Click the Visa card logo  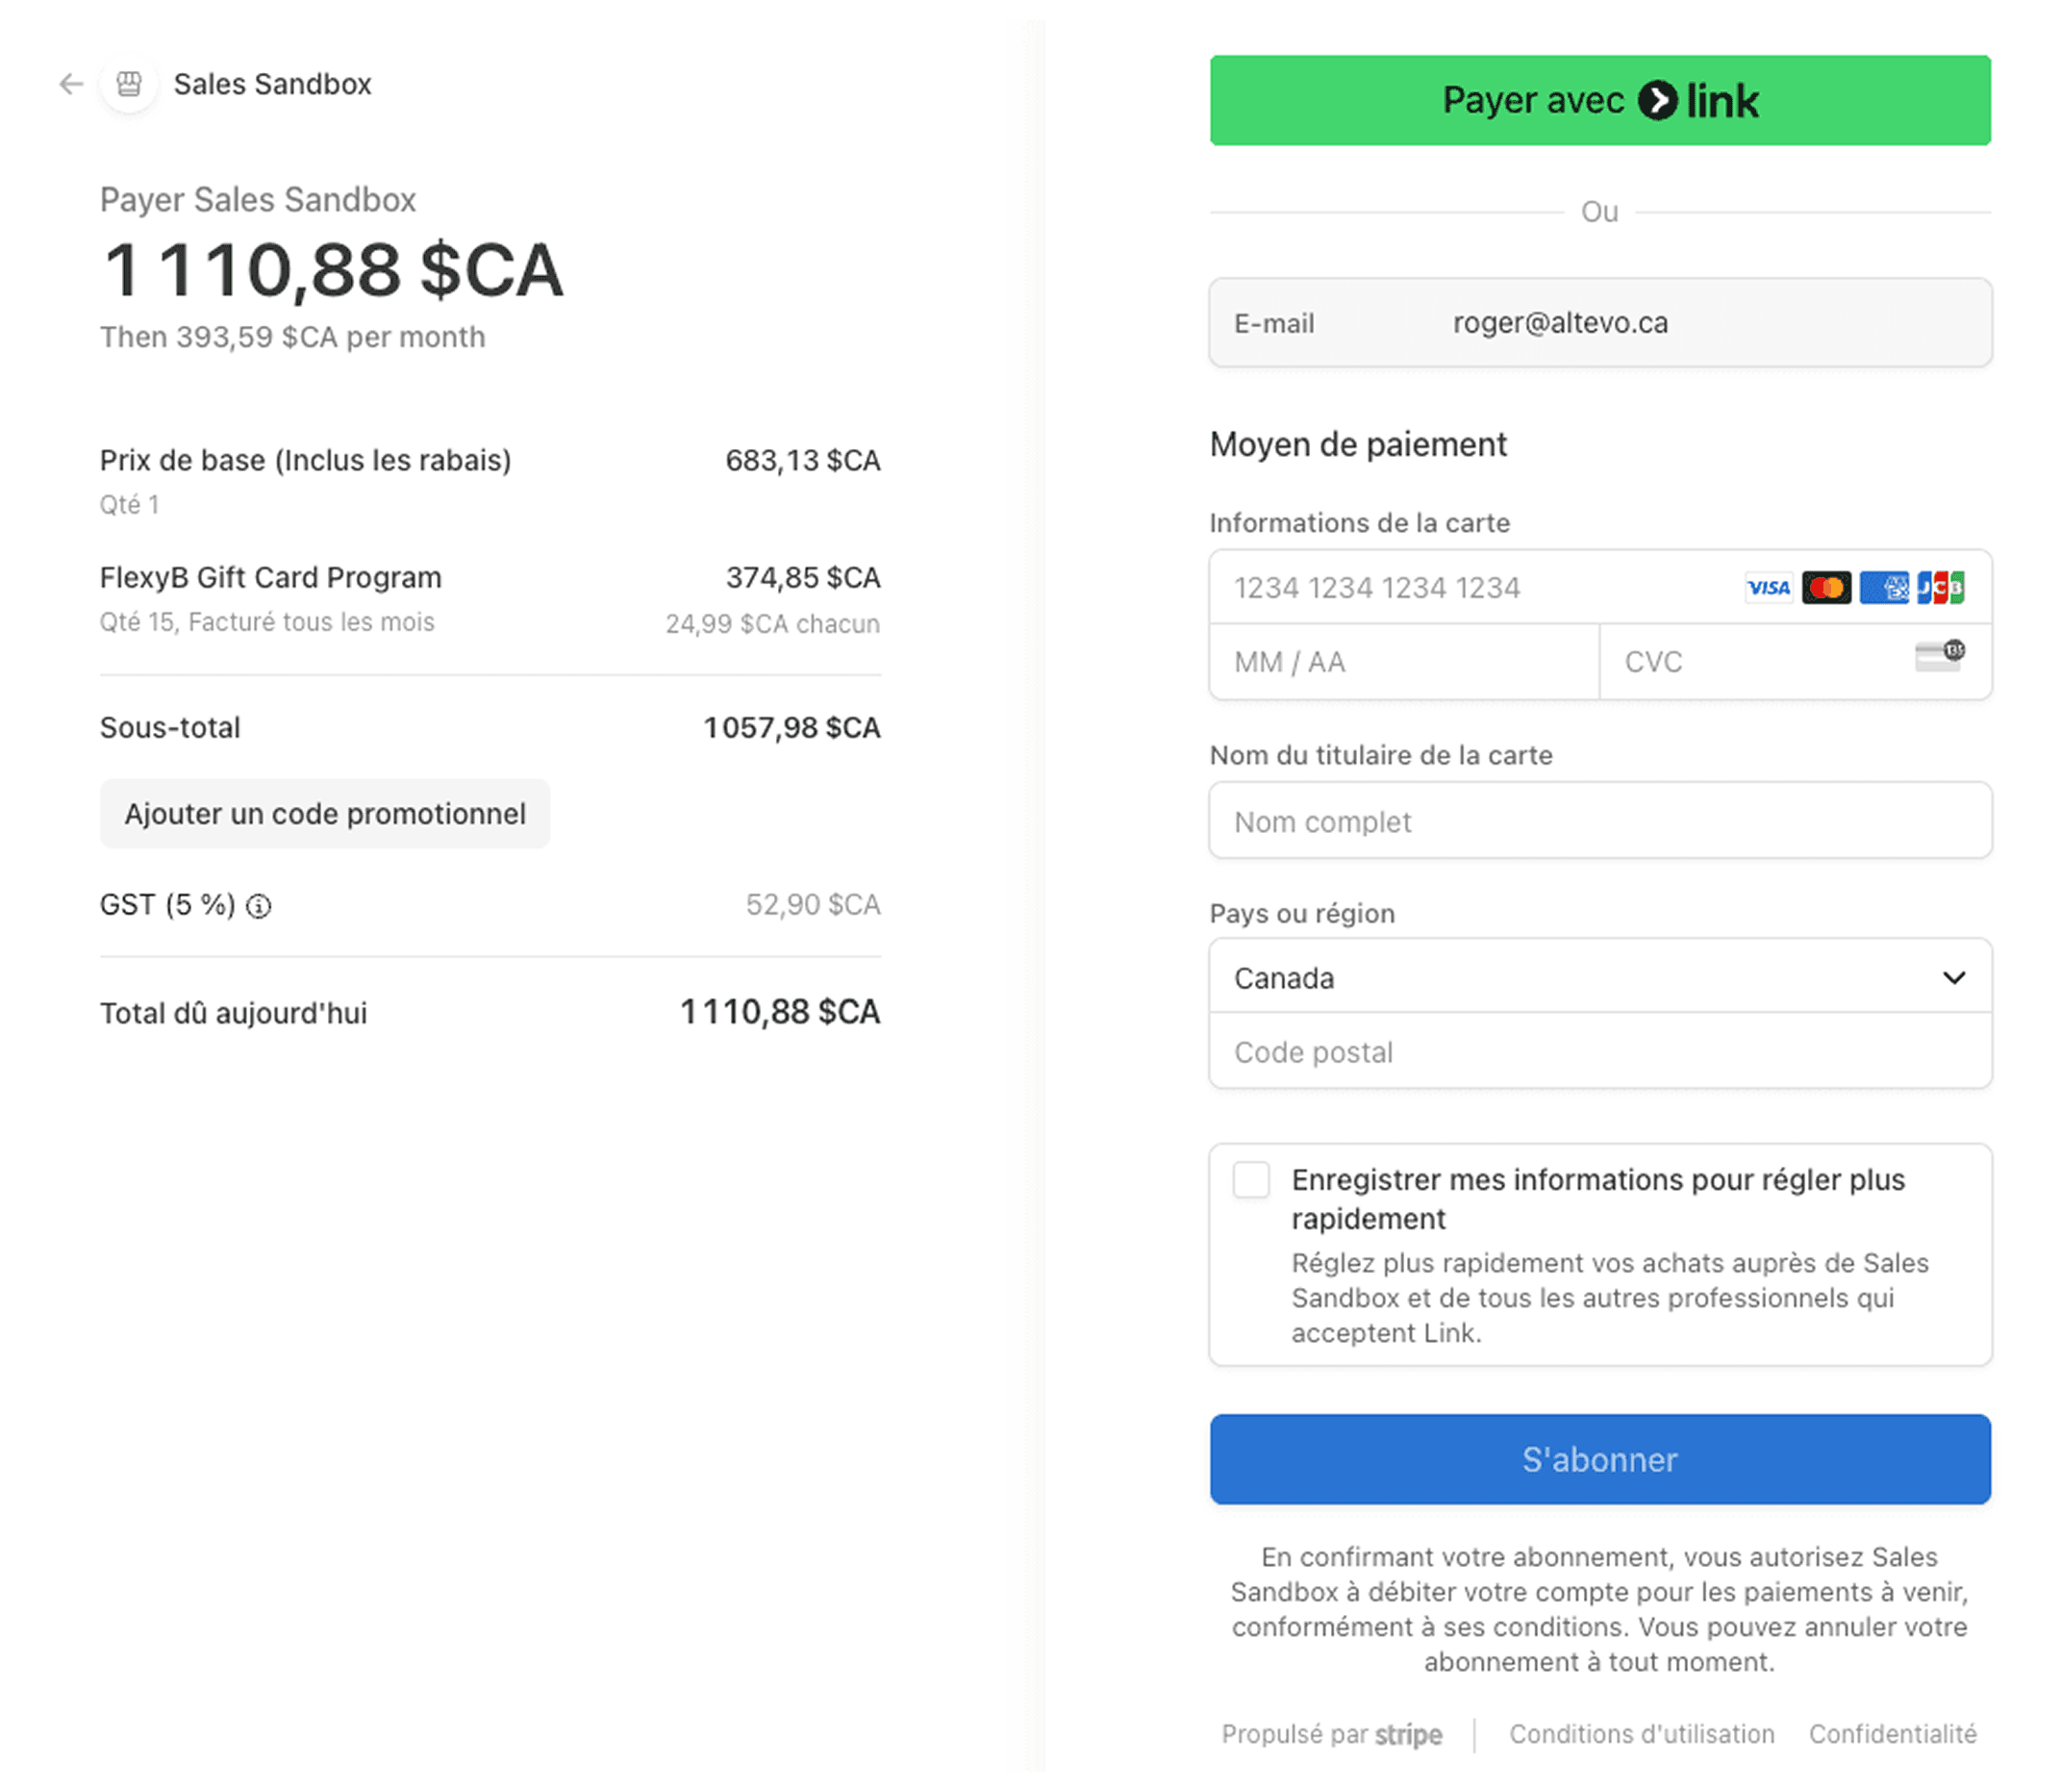pyautogui.click(x=1768, y=588)
